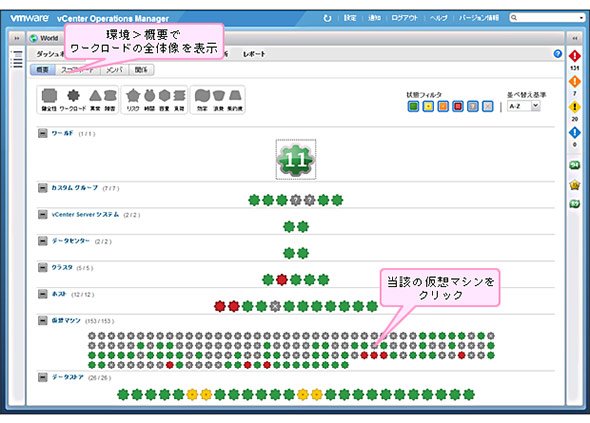The height and width of the screenshot is (423, 590).
Task: Collapse the 仮想マシン section
Action: coord(43,320)
